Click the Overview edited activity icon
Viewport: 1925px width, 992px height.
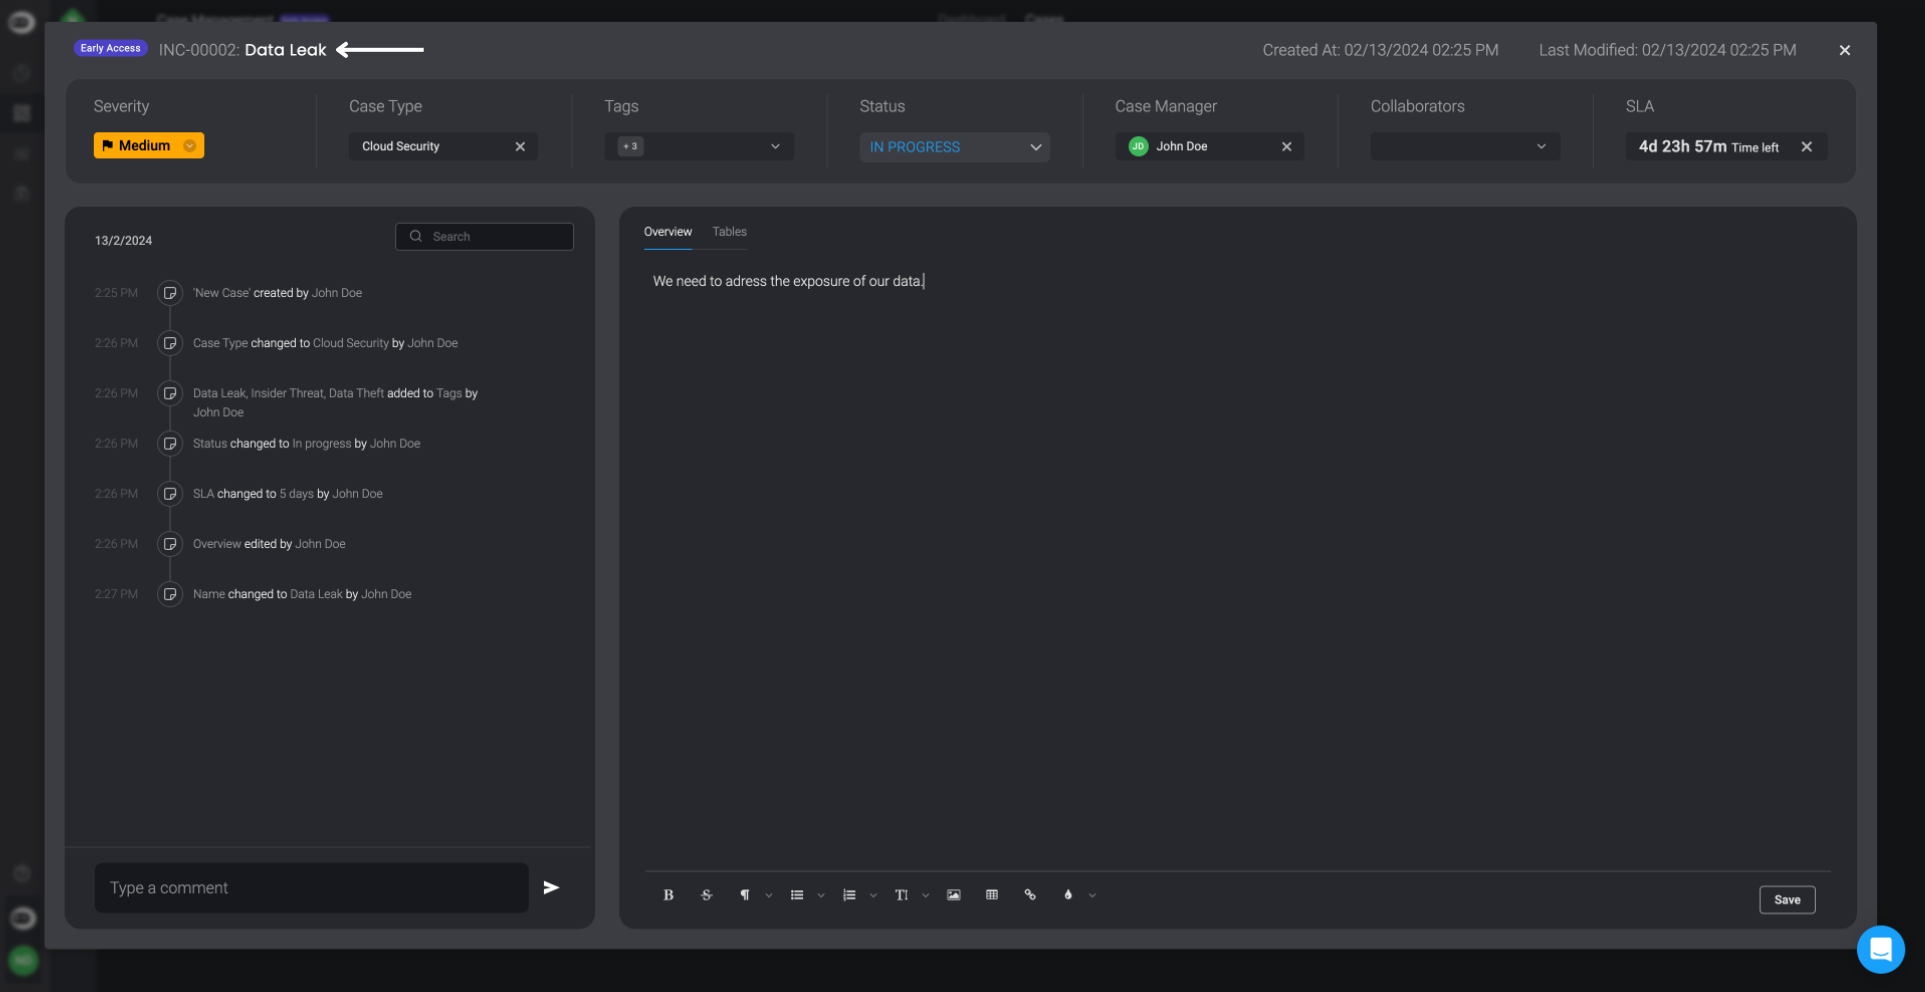pos(170,544)
